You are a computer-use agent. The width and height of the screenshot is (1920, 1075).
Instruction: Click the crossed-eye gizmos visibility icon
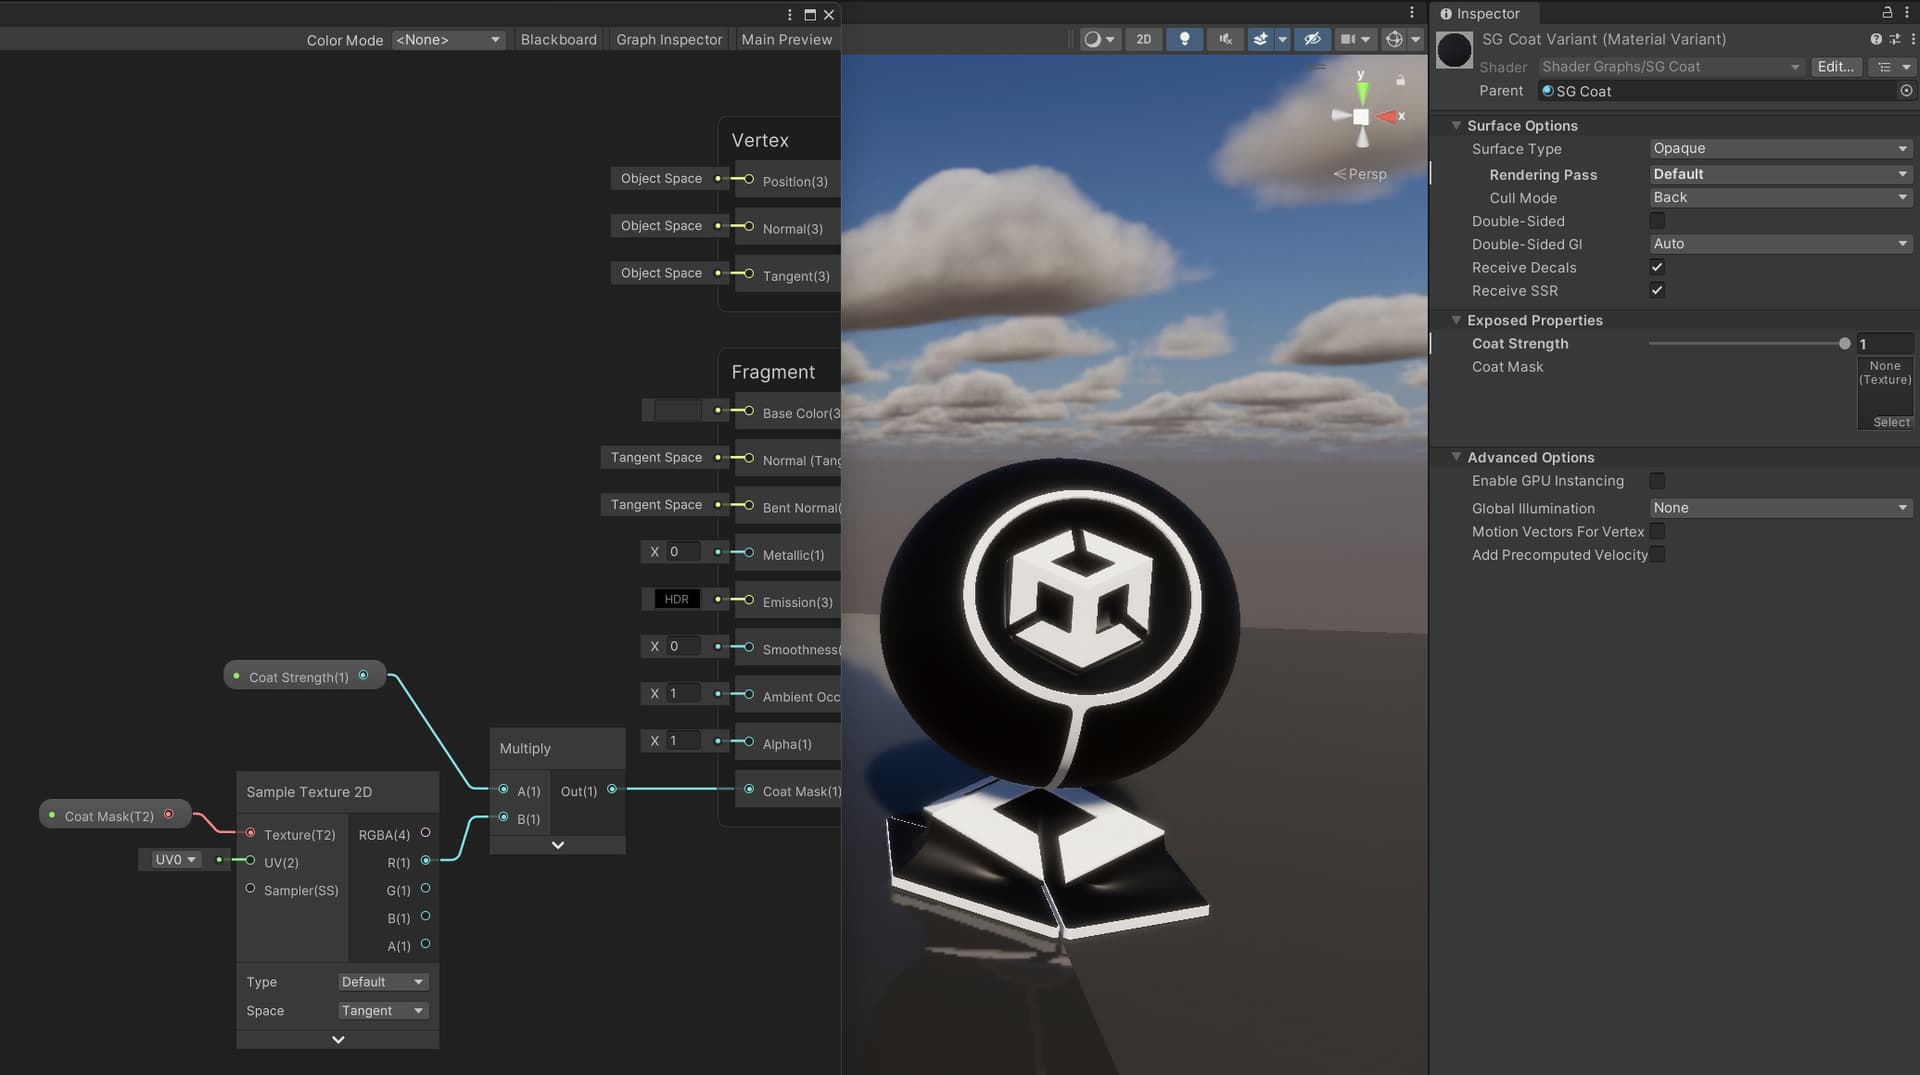pos(1312,39)
